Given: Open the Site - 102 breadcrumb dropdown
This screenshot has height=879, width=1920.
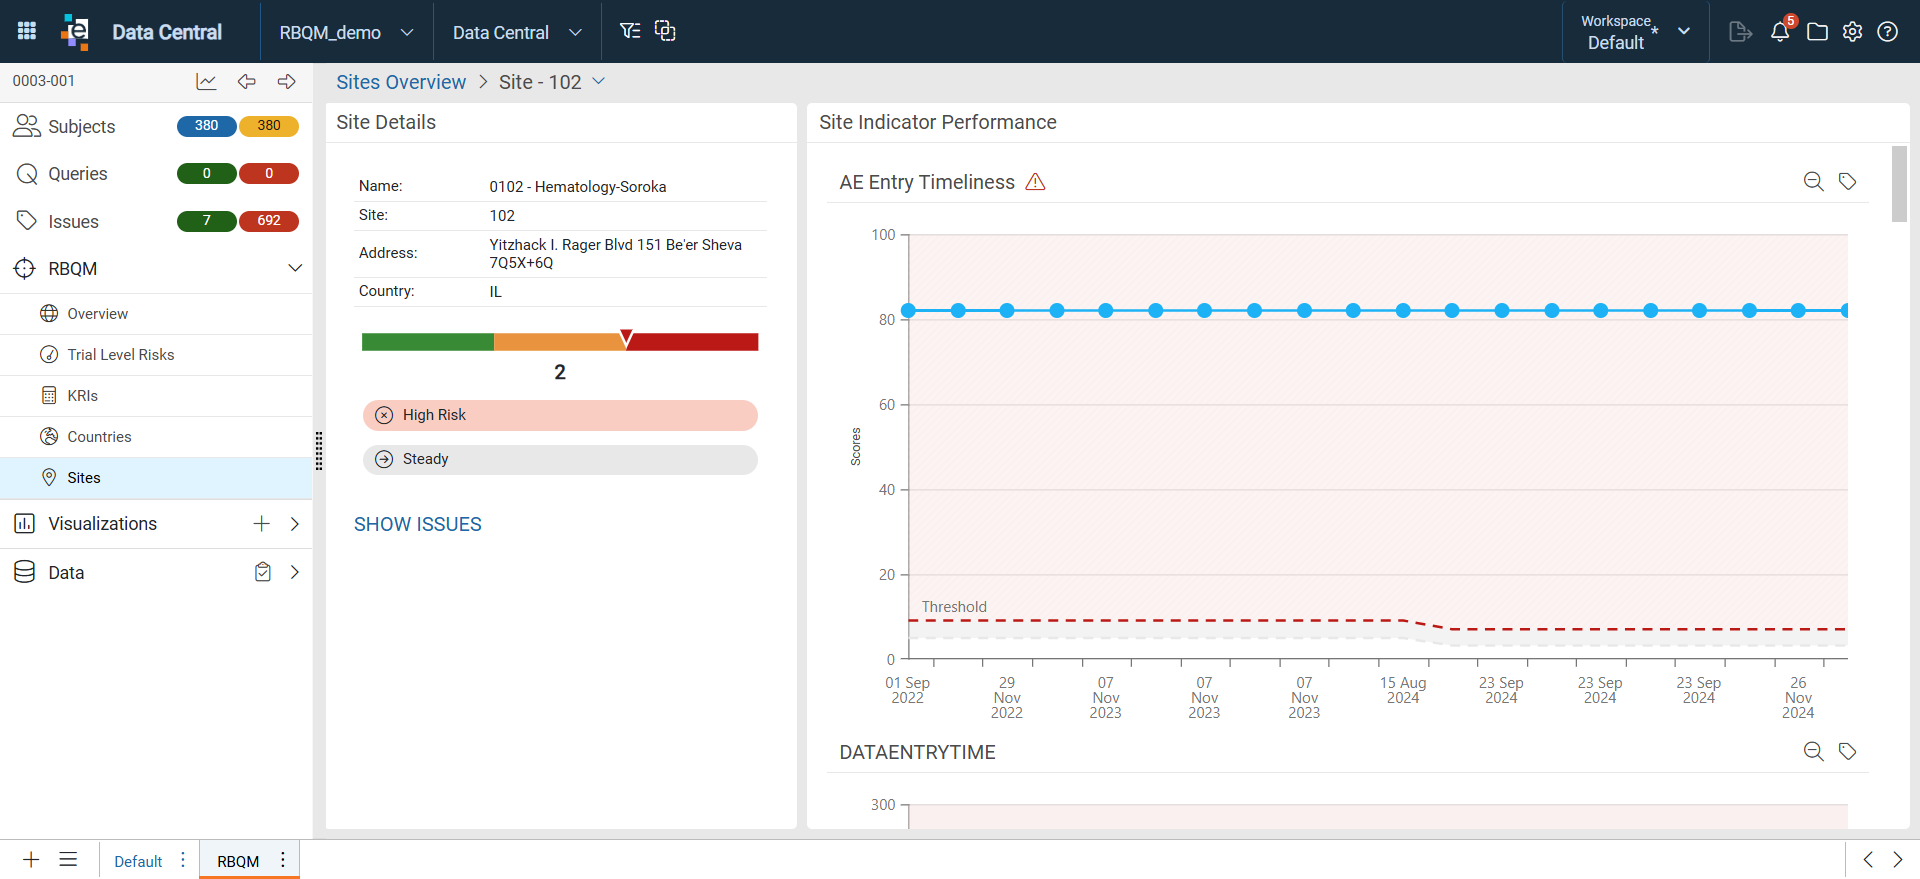Looking at the screenshot, I should click(x=599, y=81).
